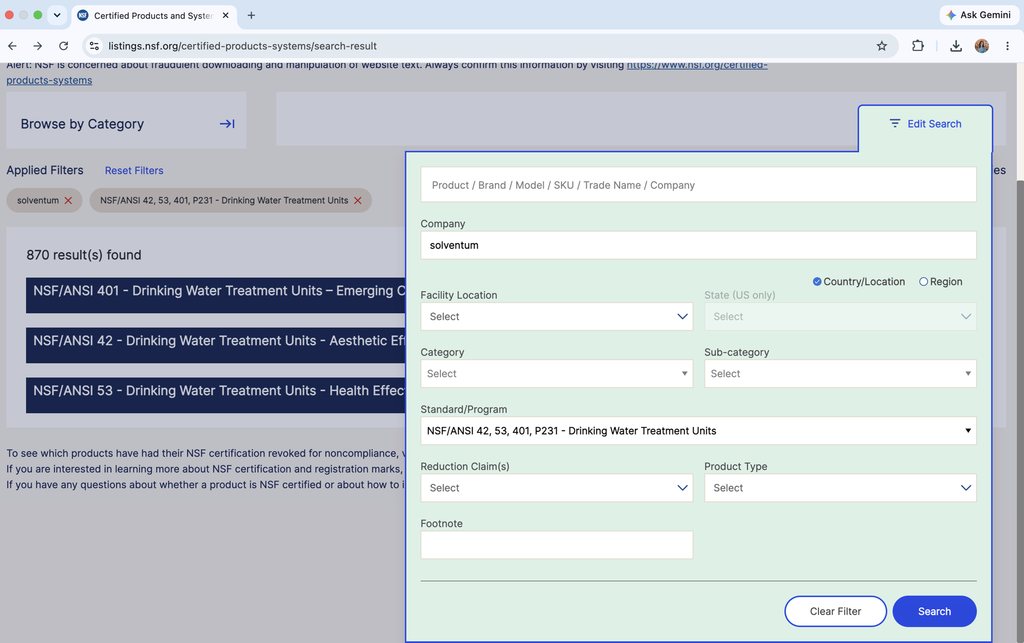Viewport: 1024px width, 643px height.
Task: Expand NSF/ANSI 42 Aesthetic Effects results row
Action: pos(216,345)
